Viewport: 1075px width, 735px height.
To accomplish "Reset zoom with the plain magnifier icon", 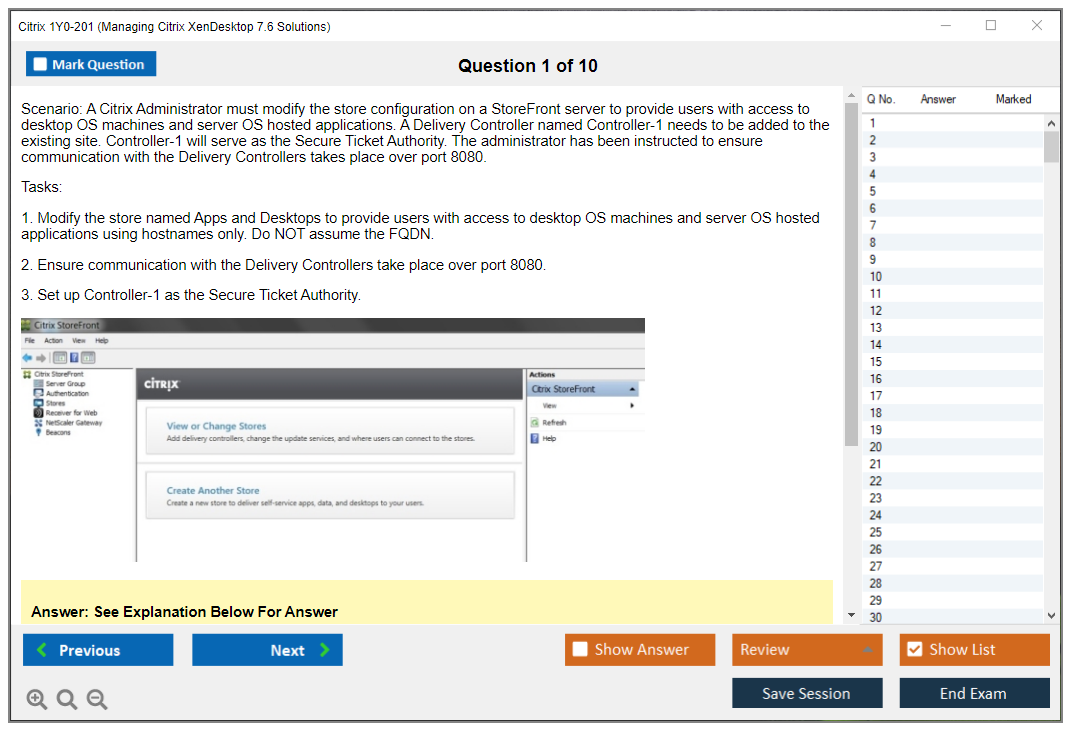I will pos(67,700).
